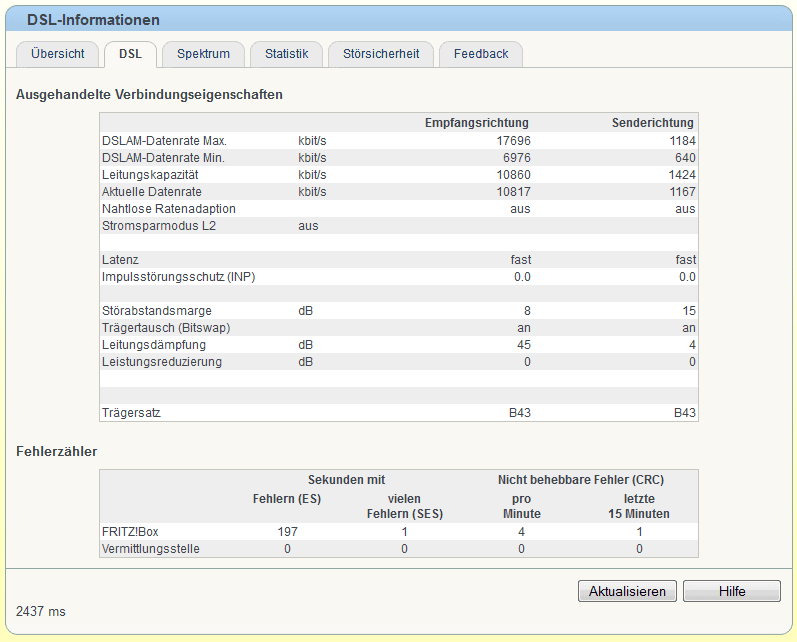
Task: Click Leitungsdämpfung value 45
Action: [524, 345]
